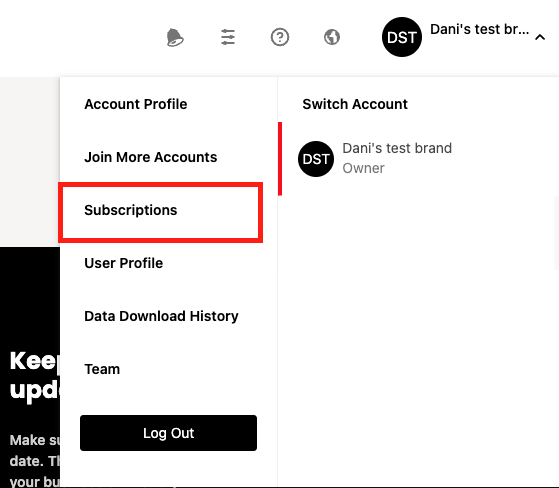
Task: Go to User Profile
Action: pos(123,263)
